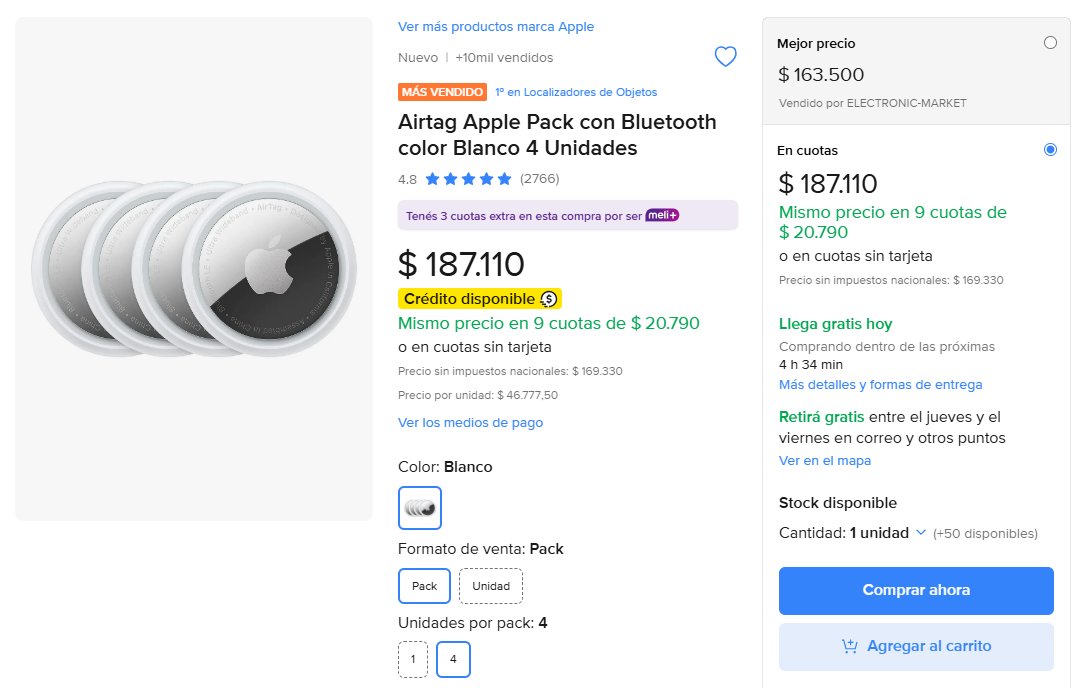This screenshot has width=1086, height=688.
Task: Click the MÁS VENDIDO orange badge
Action: pyautogui.click(x=442, y=92)
